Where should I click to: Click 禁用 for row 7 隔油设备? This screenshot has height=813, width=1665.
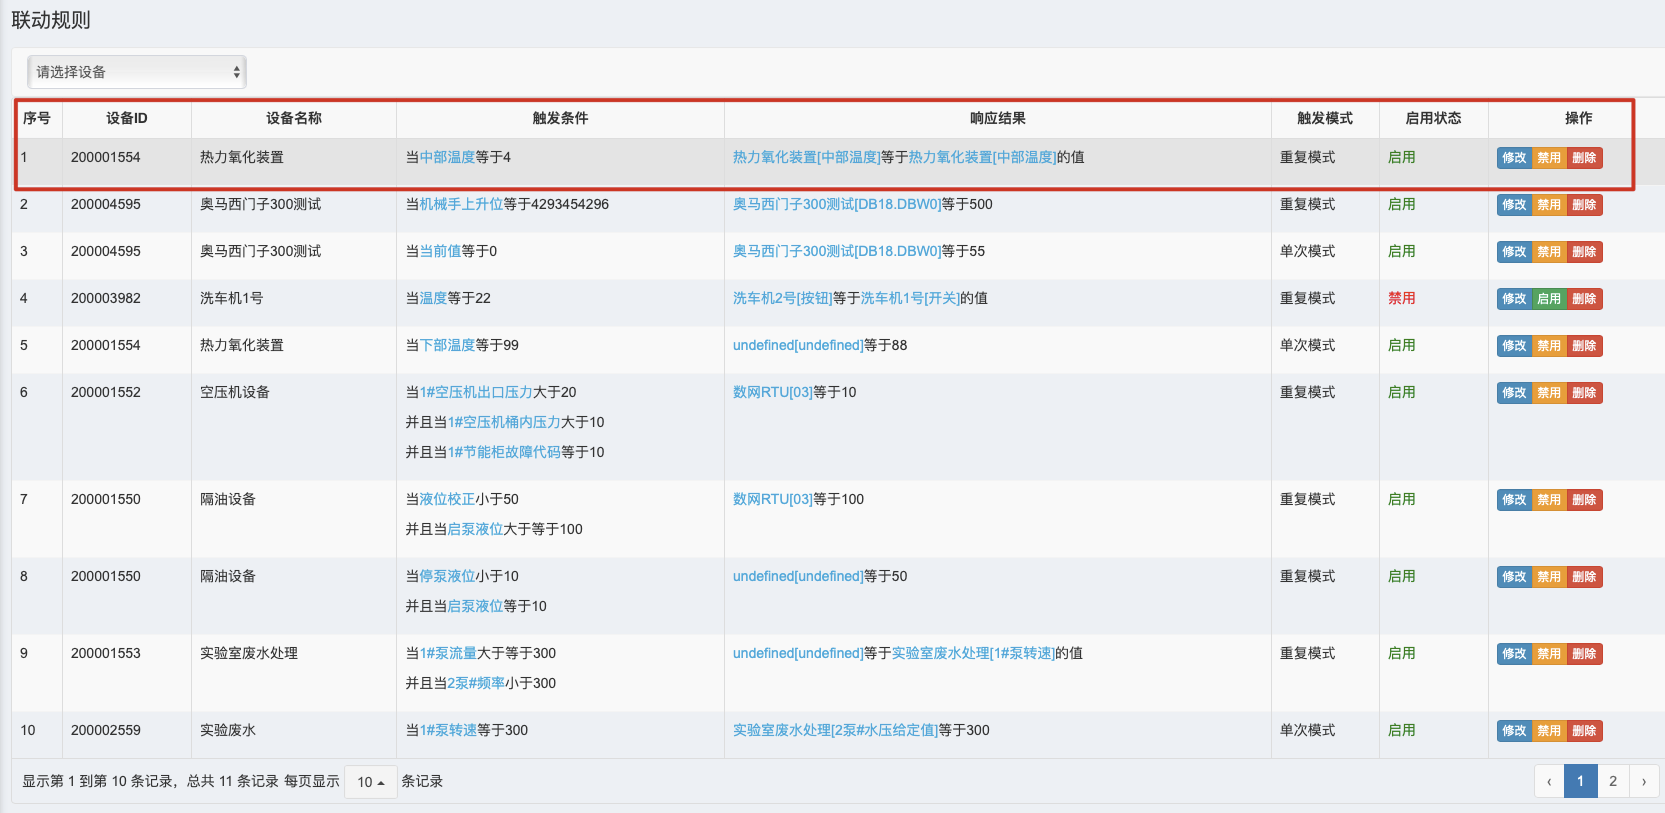[1549, 500]
